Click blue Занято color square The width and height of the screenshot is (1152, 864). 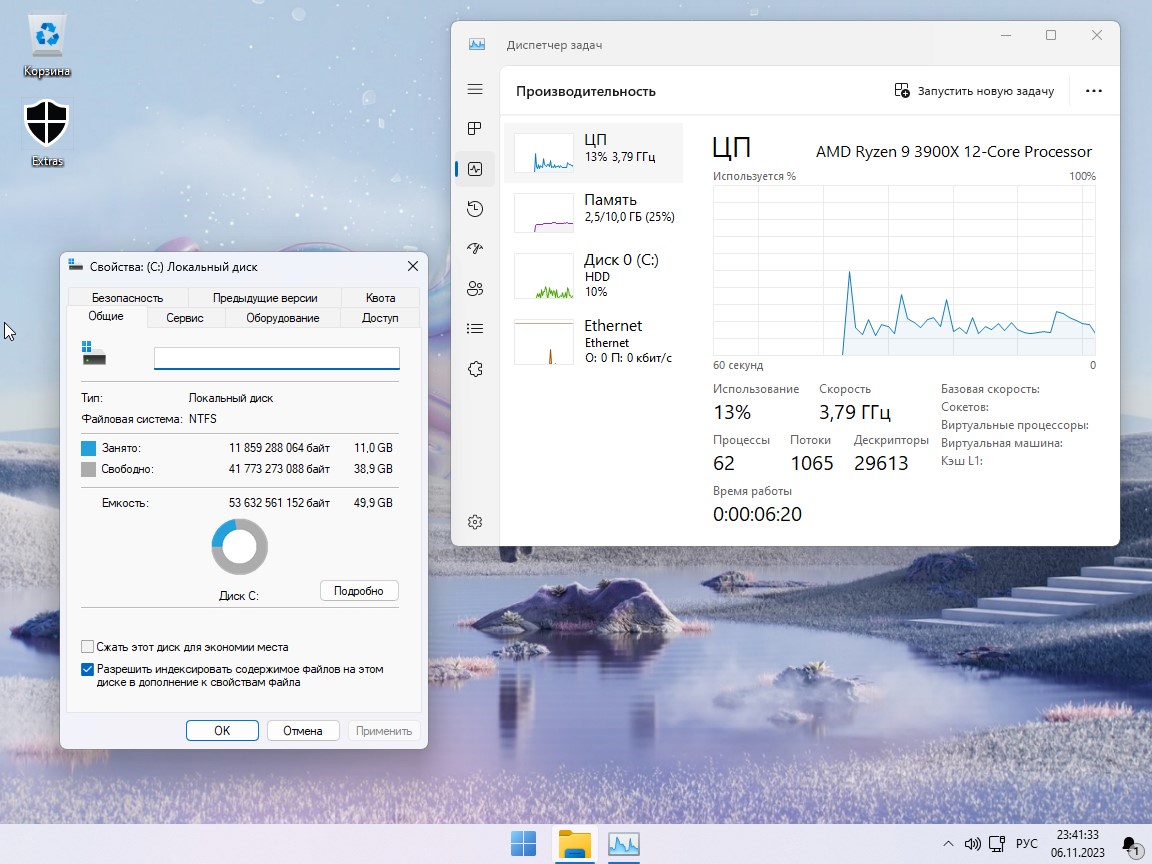[x=88, y=448]
